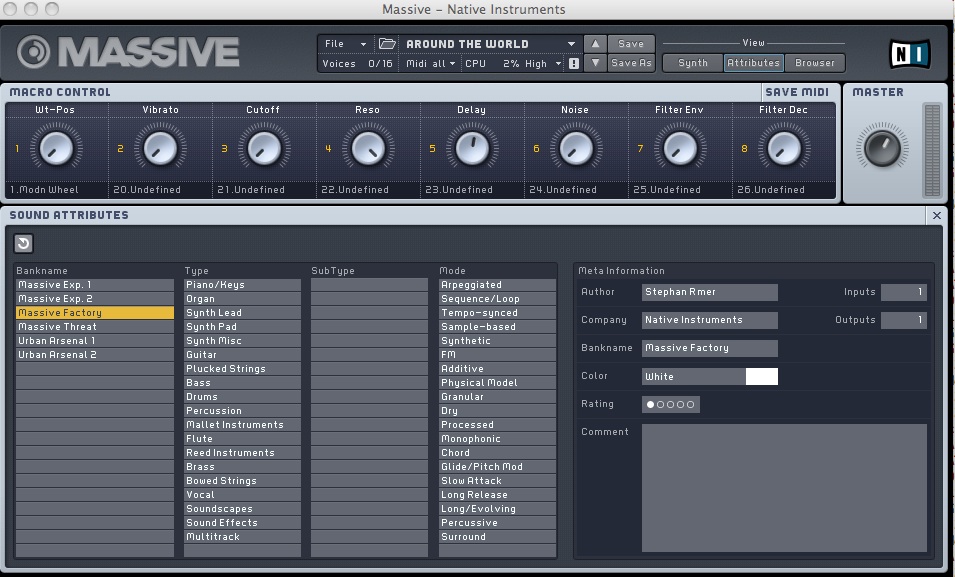Open the preset folder icon
Viewport: 955px width, 577px height.
click(x=387, y=44)
